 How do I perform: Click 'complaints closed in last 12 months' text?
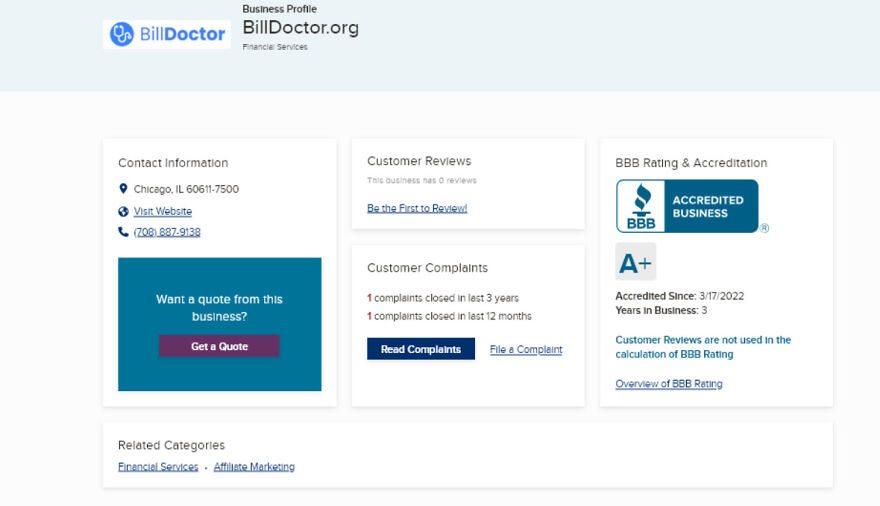click(449, 316)
